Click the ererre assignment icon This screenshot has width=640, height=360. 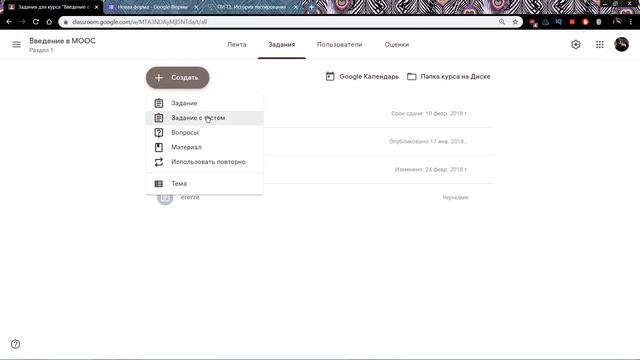coord(165,198)
